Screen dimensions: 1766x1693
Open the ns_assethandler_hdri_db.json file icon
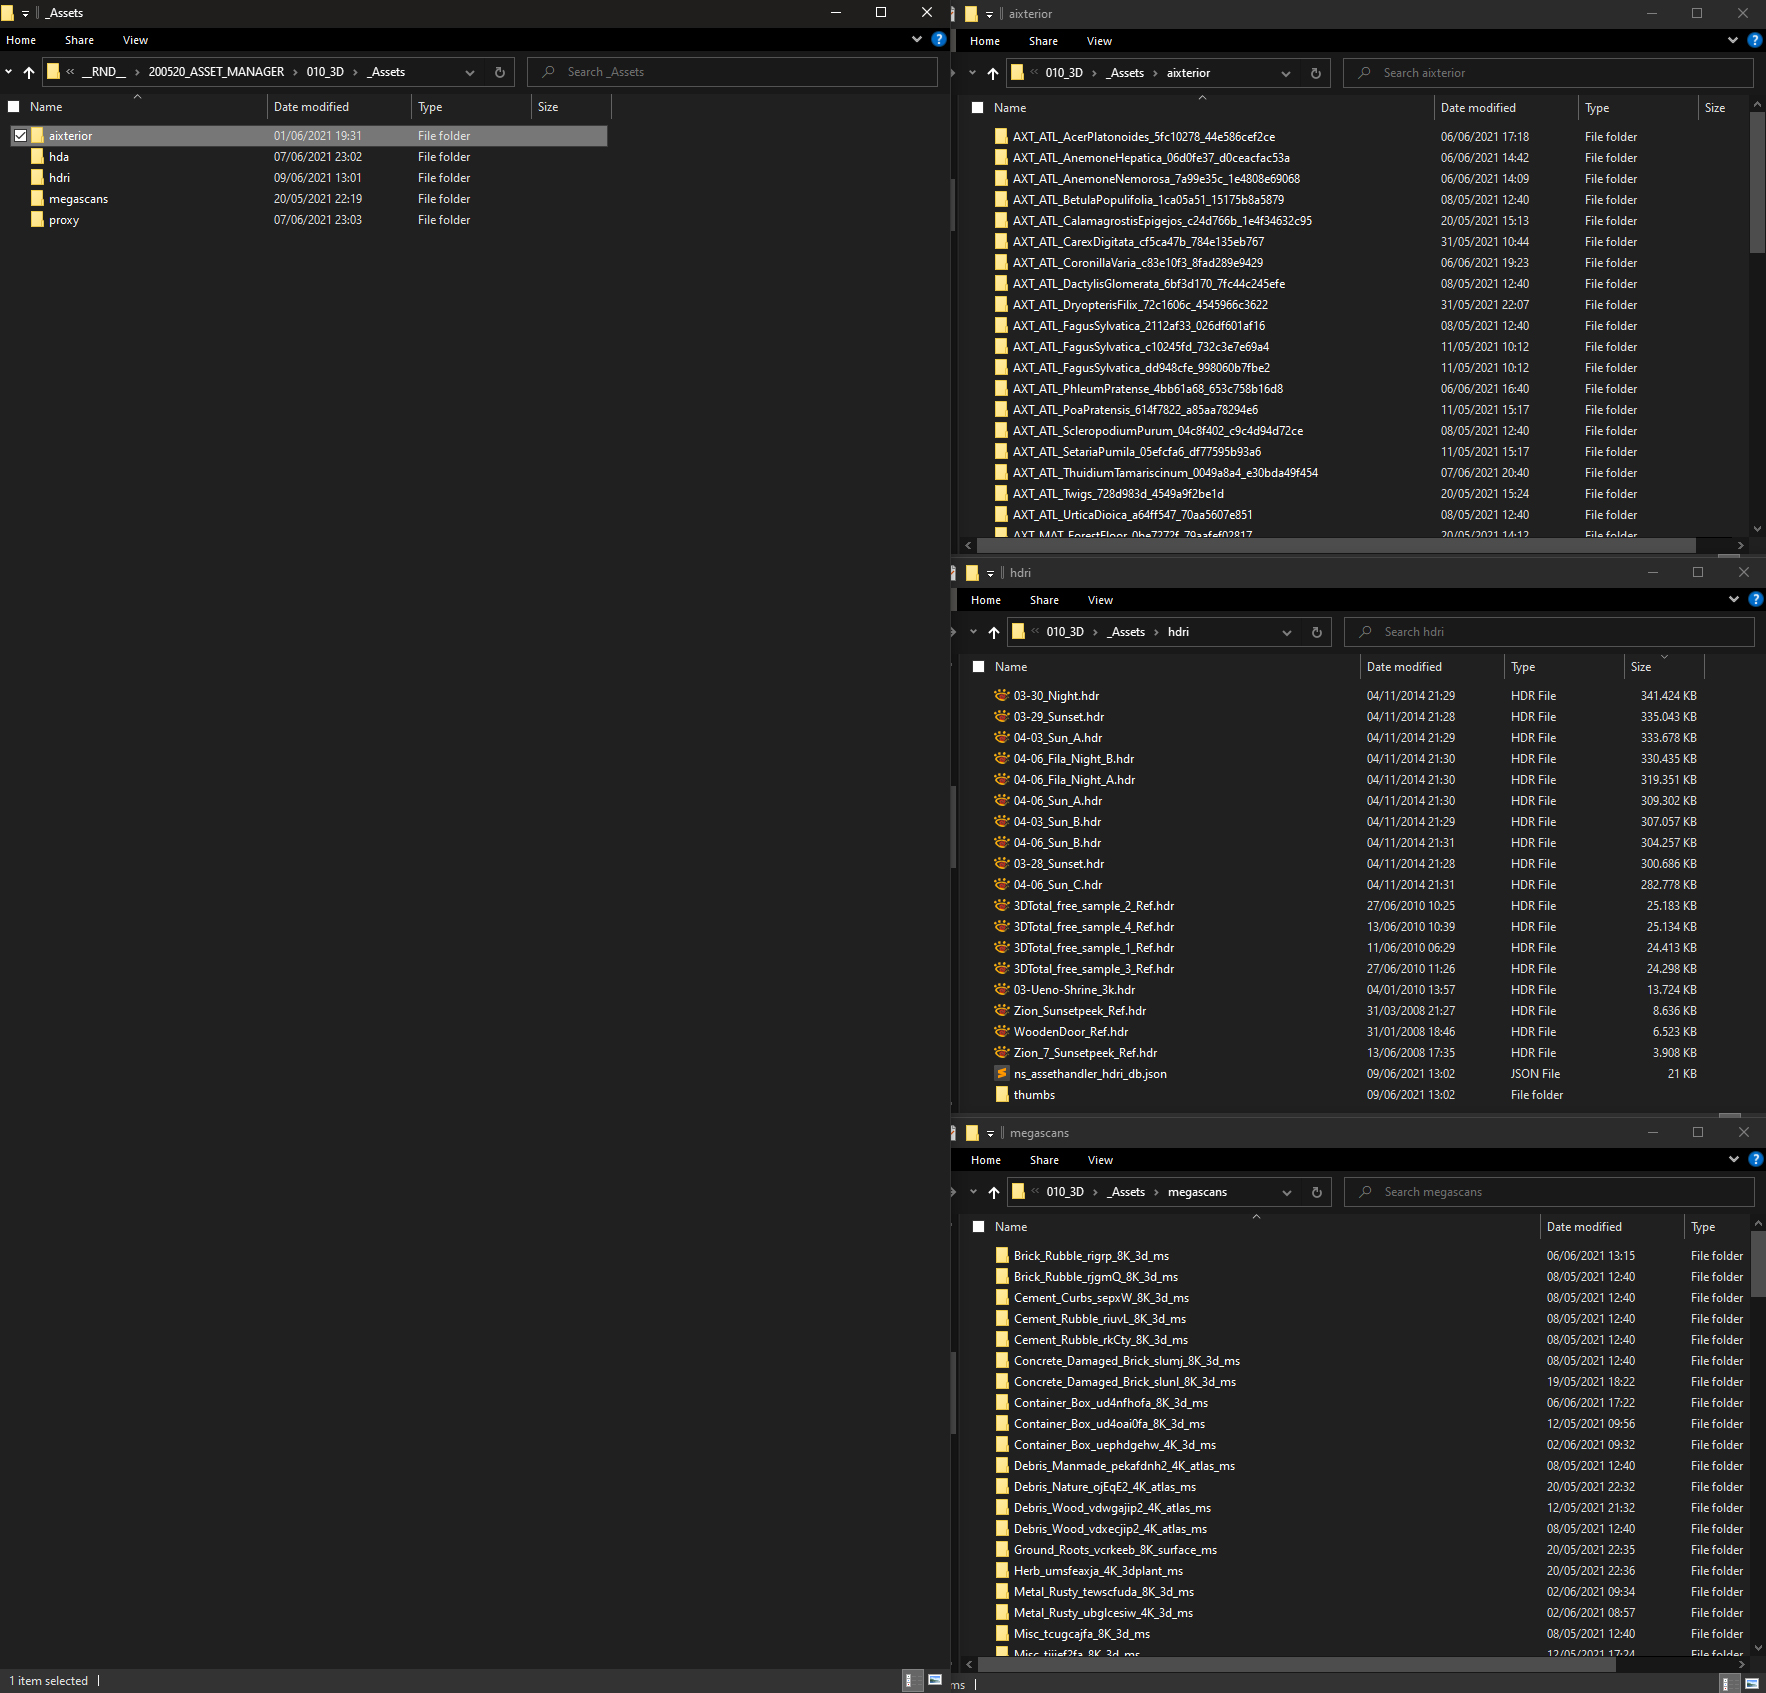(x=1002, y=1074)
